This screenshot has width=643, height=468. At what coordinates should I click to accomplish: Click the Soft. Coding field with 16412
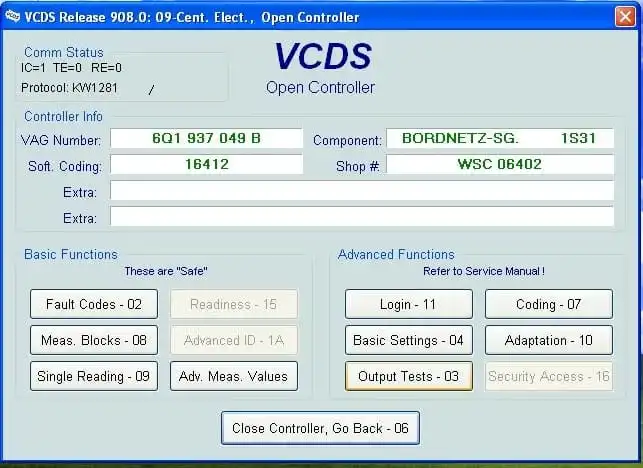pyautogui.click(x=206, y=164)
